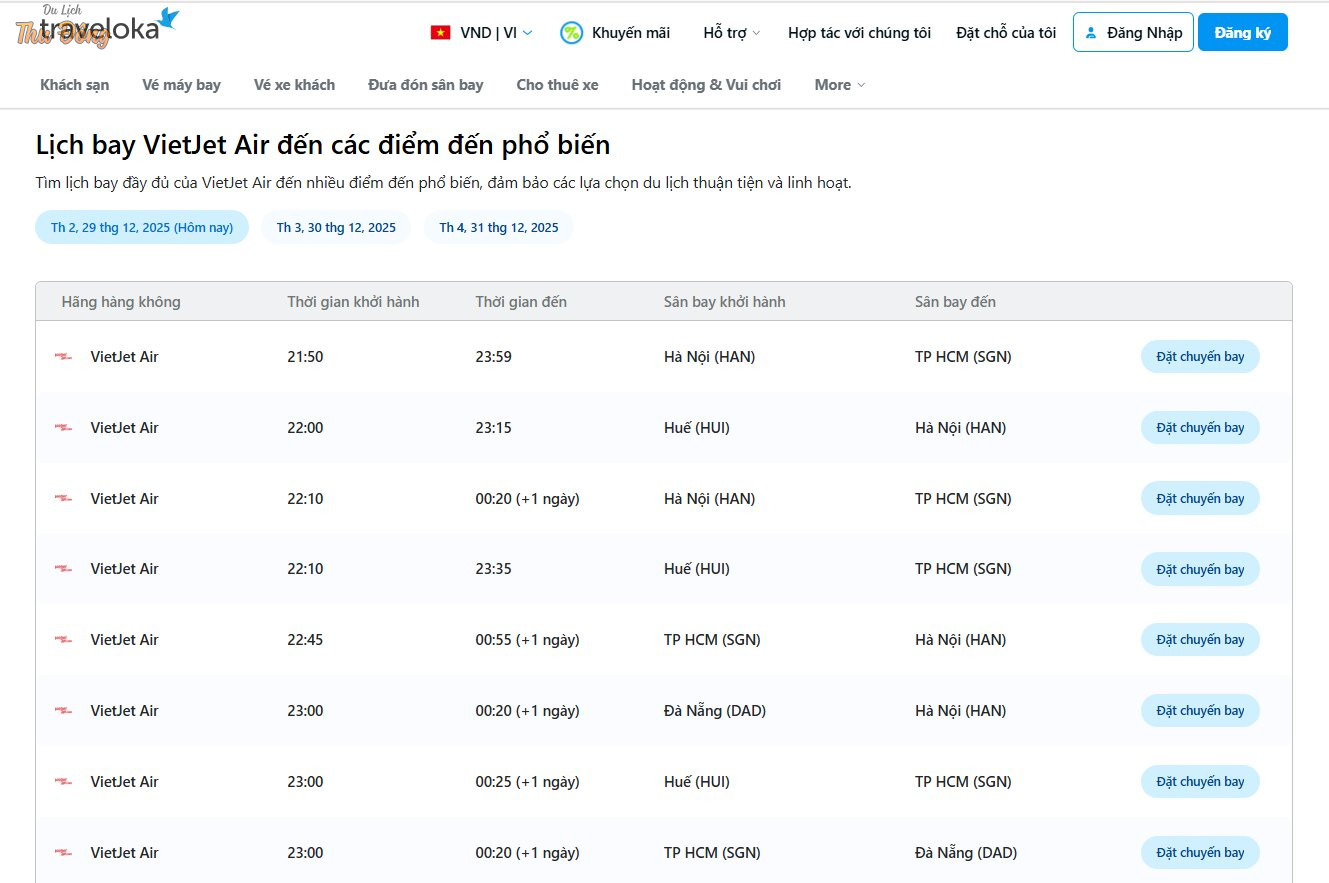The width and height of the screenshot is (1329, 883).
Task: Book the 22:10 Hà Nội to TP HCM flight
Action: (x=1200, y=499)
